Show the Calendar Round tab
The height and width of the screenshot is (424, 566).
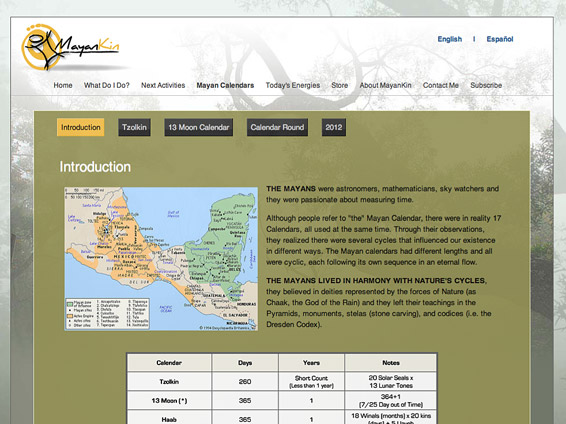pyautogui.click(x=277, y=127)
